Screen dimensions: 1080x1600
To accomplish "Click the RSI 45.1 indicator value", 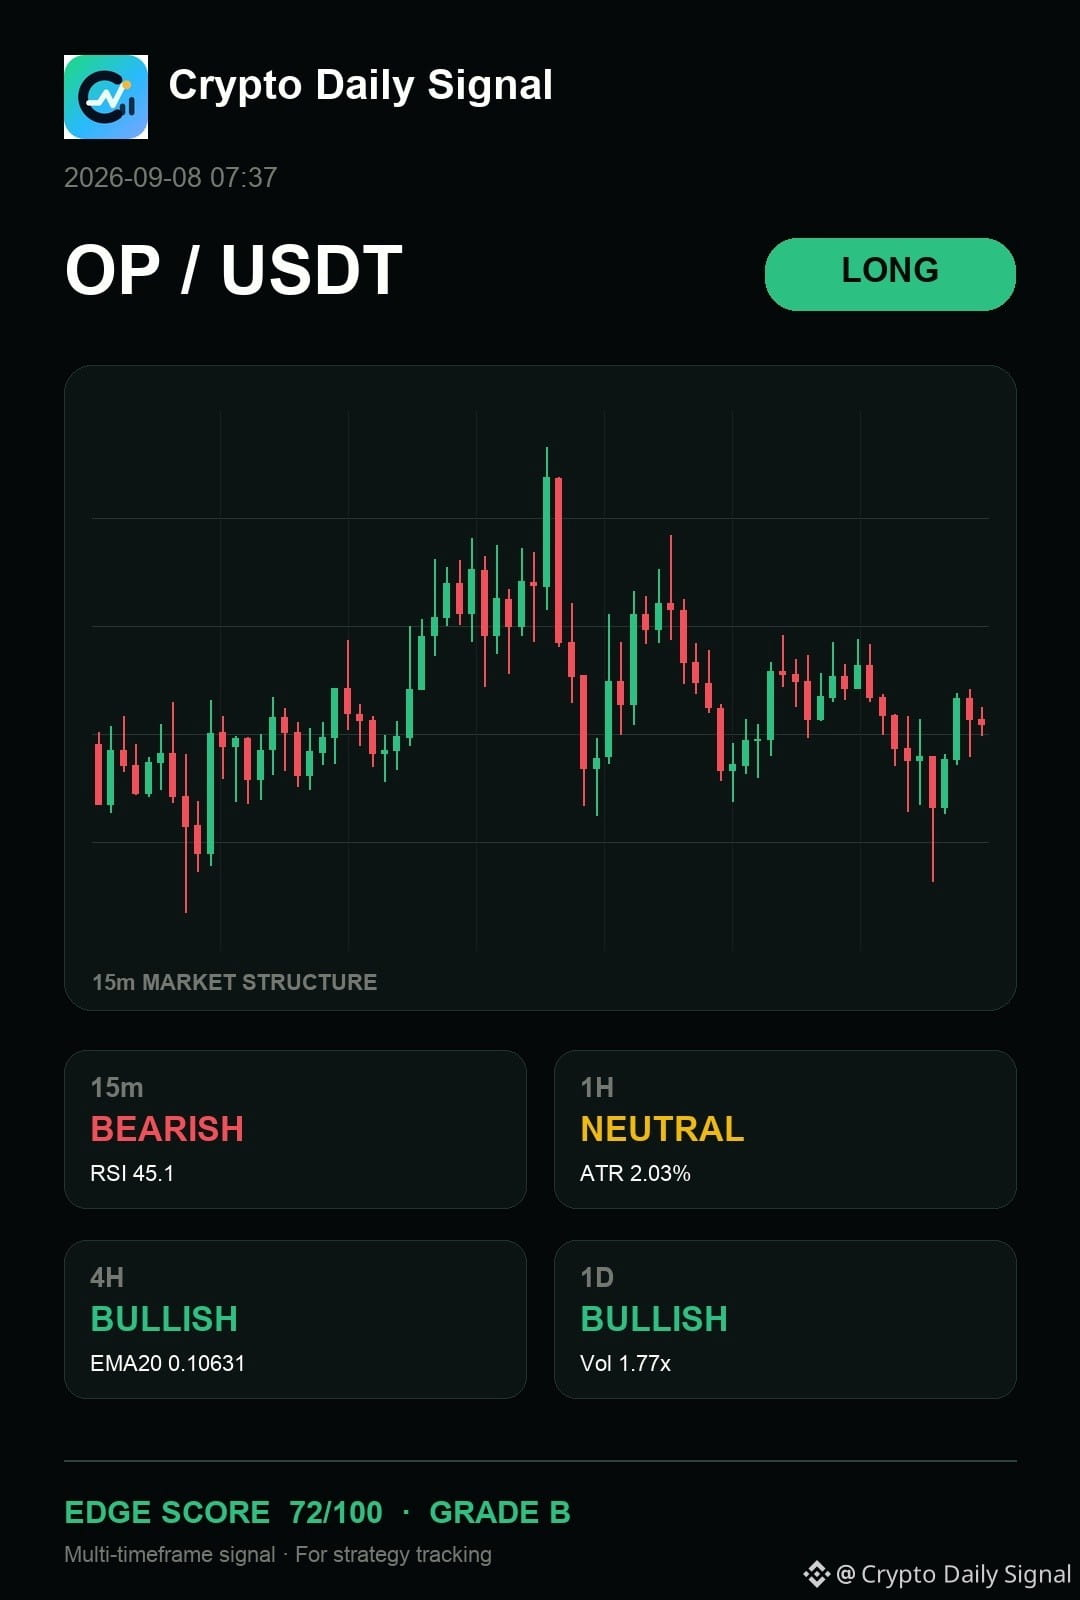I will pos(132,1173).
